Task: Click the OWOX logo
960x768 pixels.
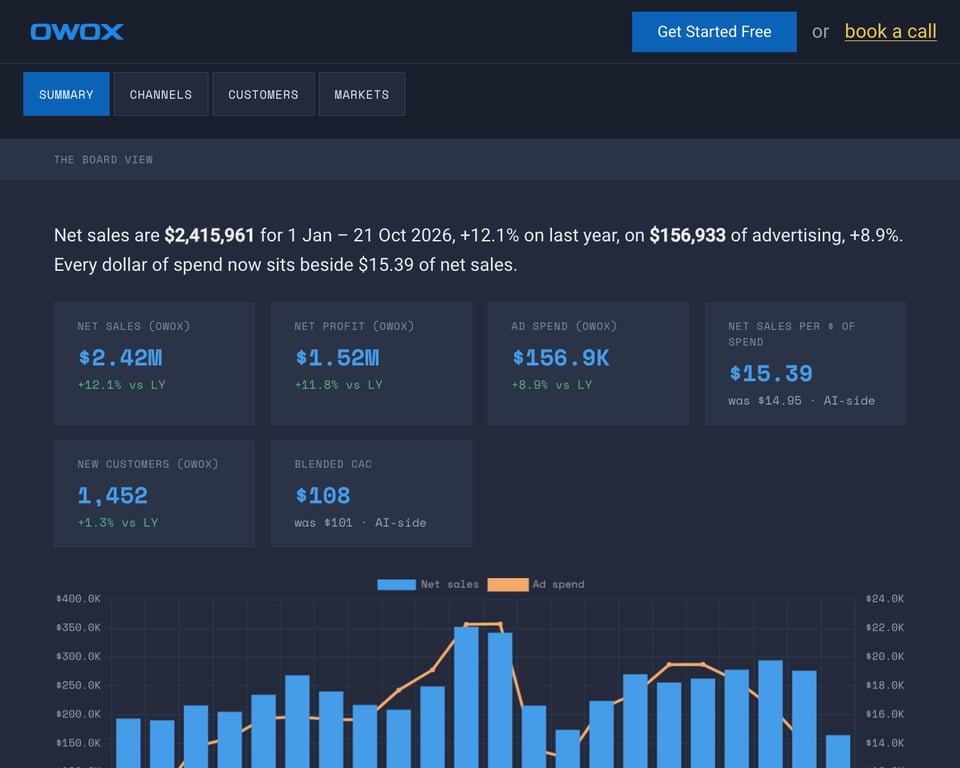Action: click(x=77, y=32)
